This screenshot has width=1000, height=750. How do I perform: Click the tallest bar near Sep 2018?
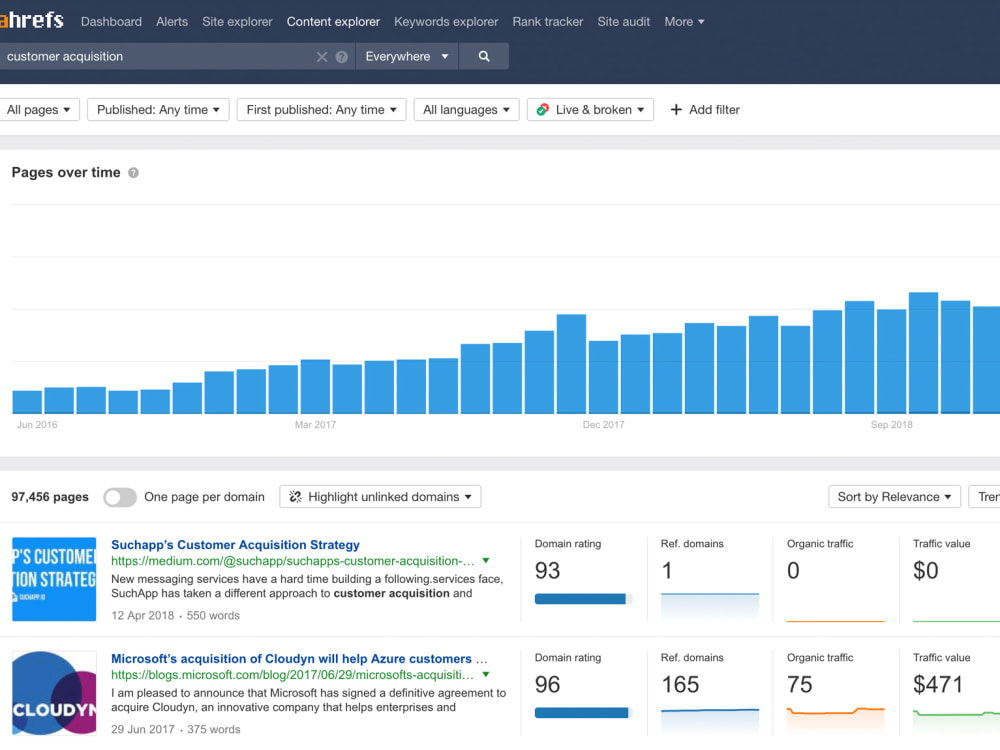point(923,353)
